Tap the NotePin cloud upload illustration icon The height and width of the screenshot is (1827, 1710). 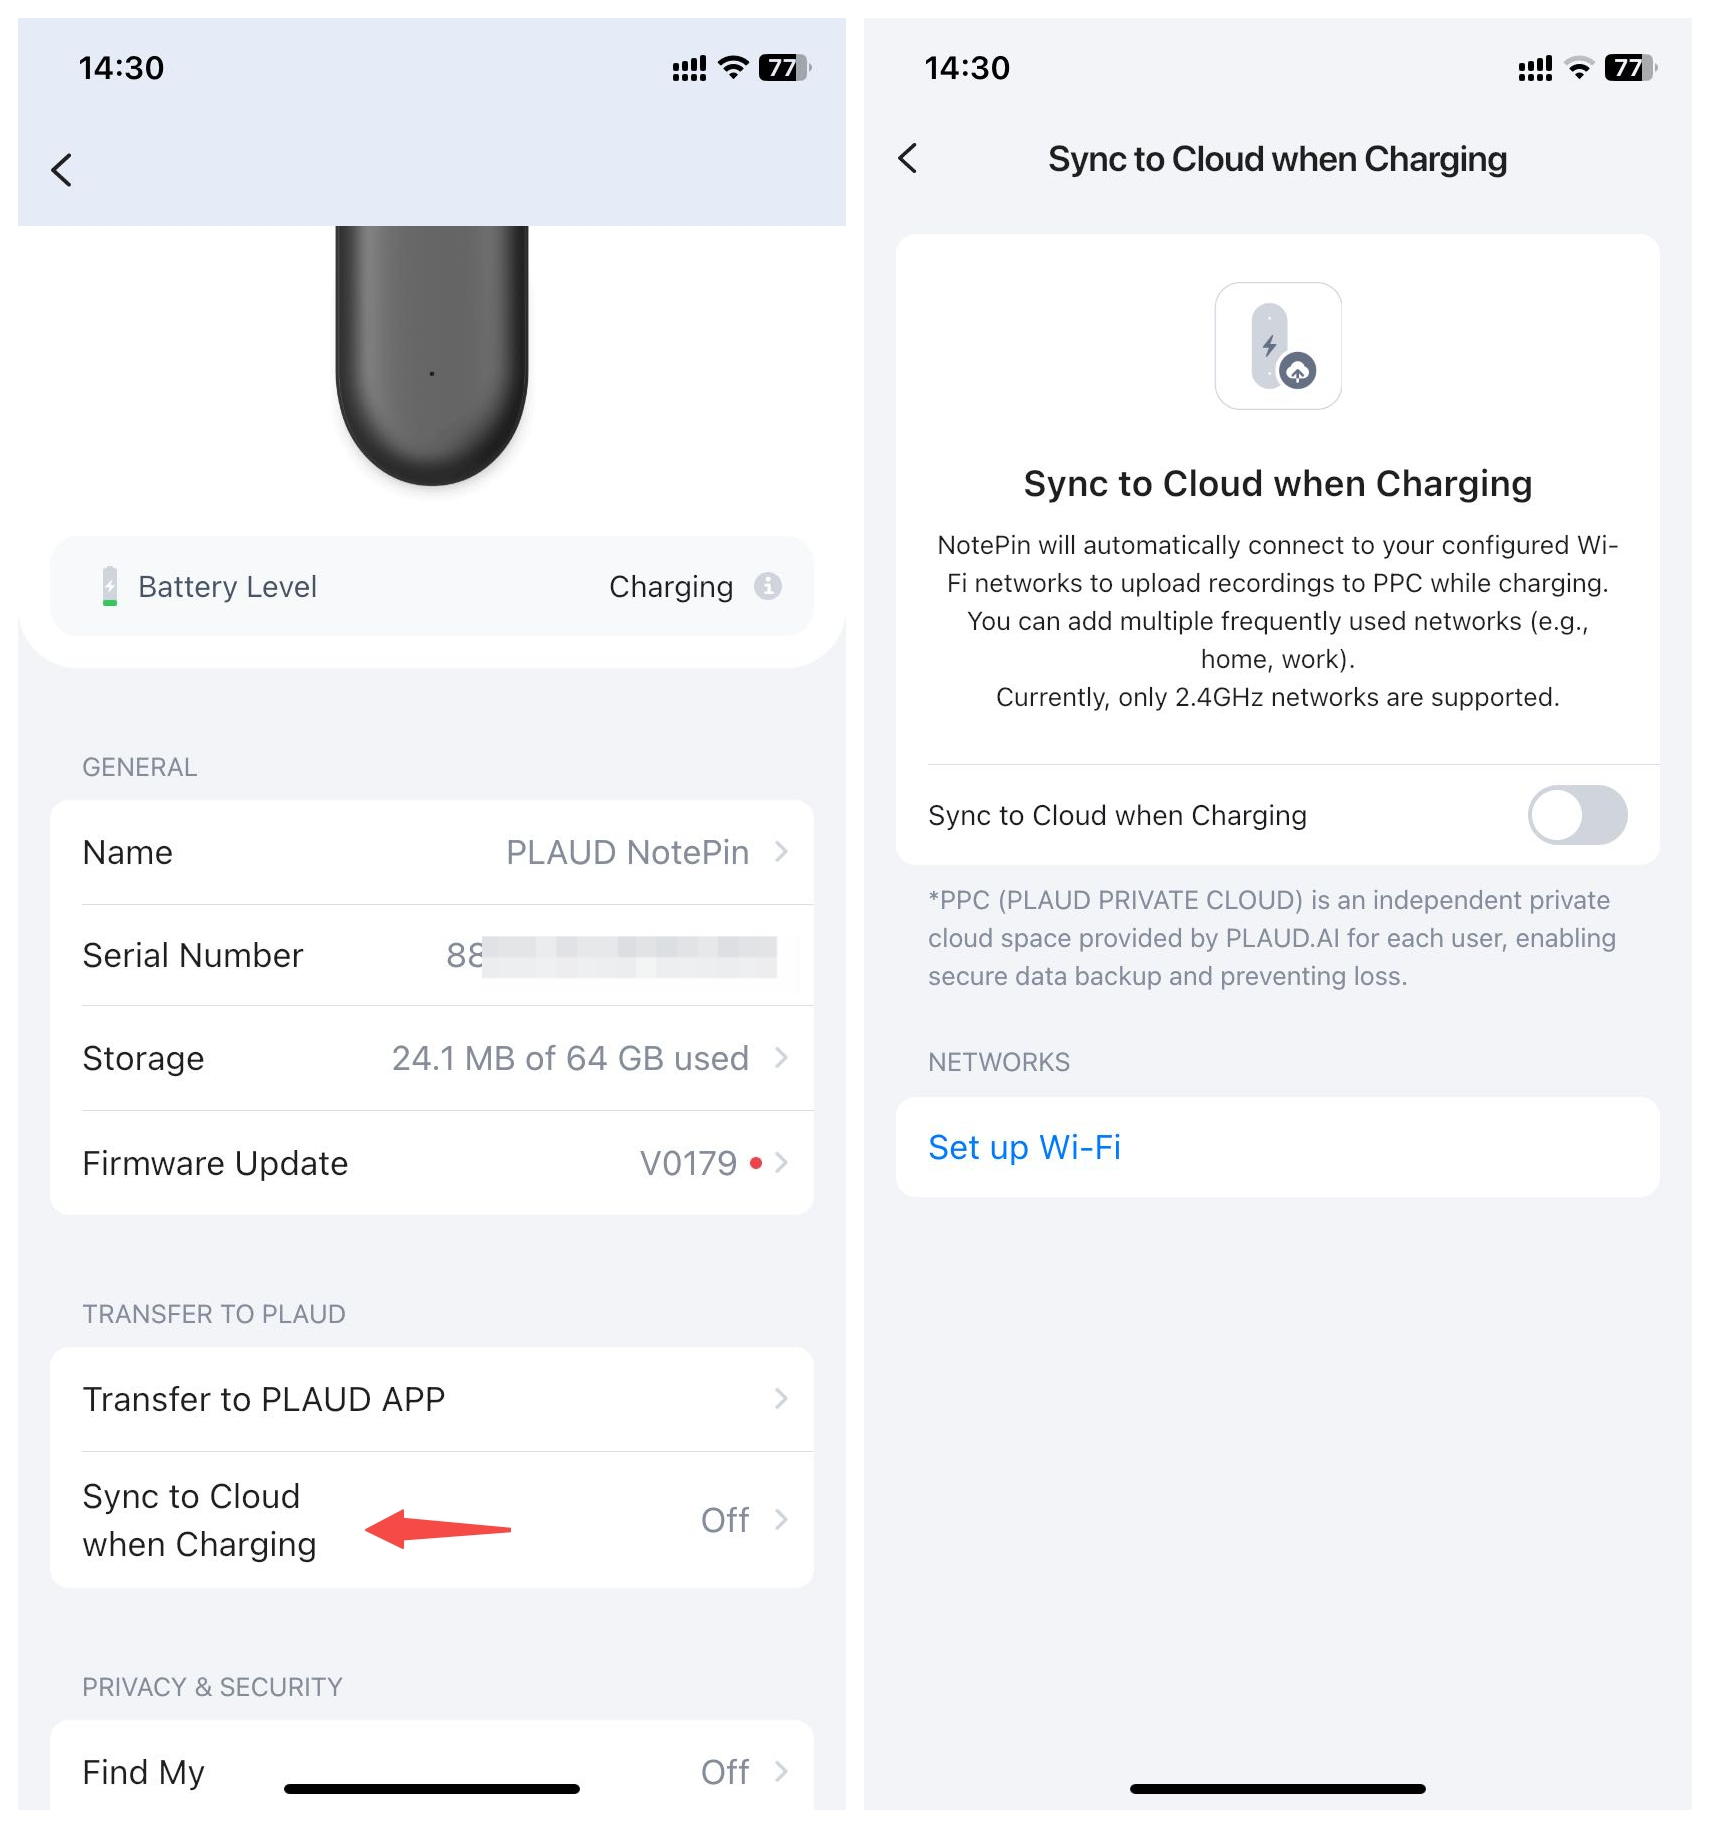1278,346
